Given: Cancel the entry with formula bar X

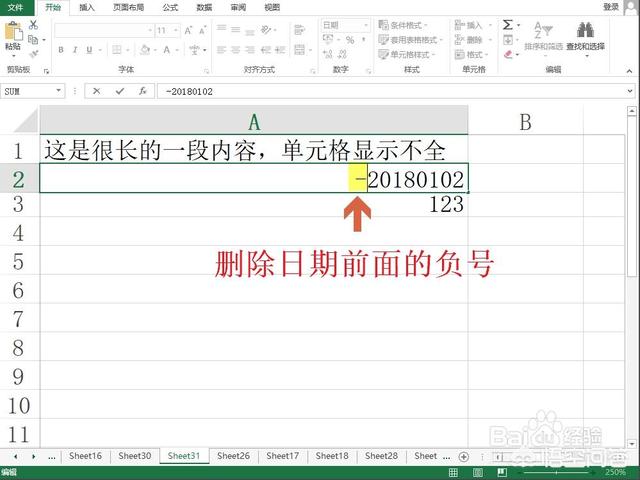Looking at the screenshot, I should point(97,91).
